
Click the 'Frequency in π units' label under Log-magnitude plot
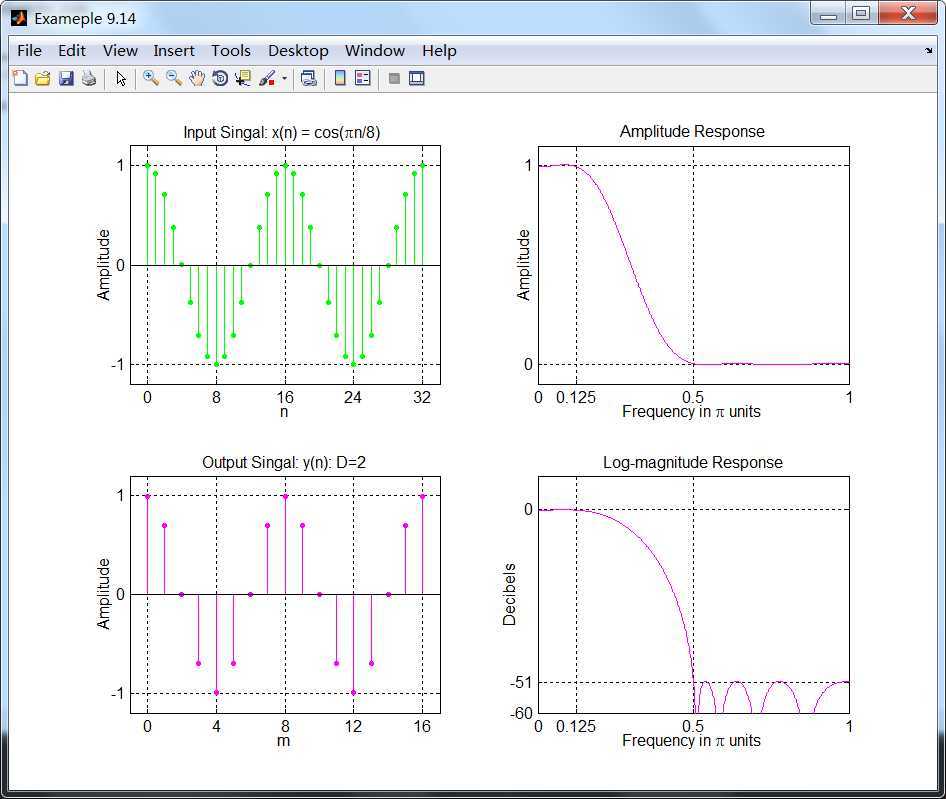[x=691, y=740]
